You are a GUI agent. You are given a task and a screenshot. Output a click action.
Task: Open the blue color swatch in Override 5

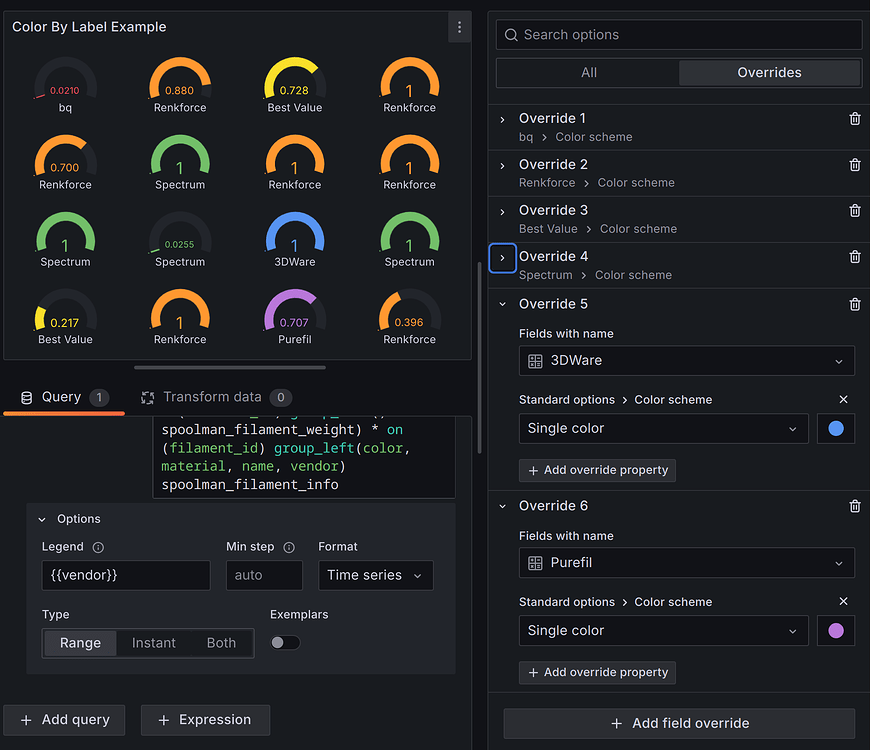[x=838, y=428]
